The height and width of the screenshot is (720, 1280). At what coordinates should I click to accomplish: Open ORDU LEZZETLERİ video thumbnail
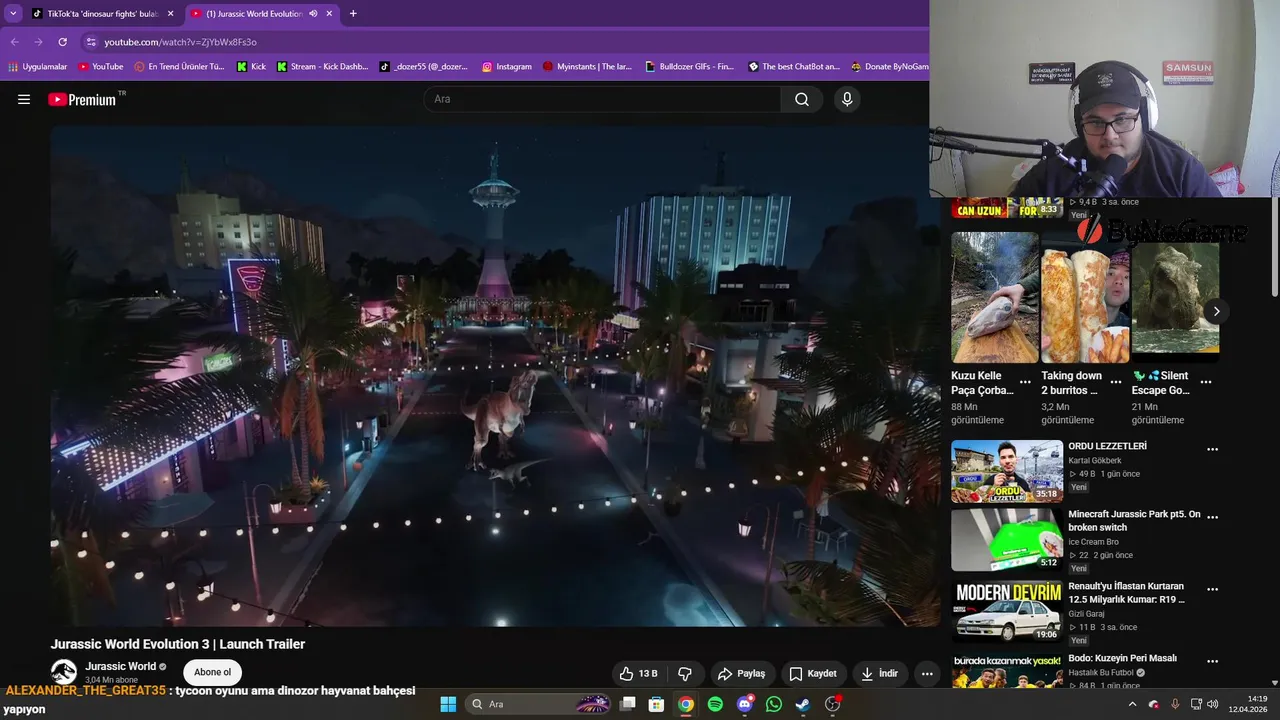click(1007, 471)
